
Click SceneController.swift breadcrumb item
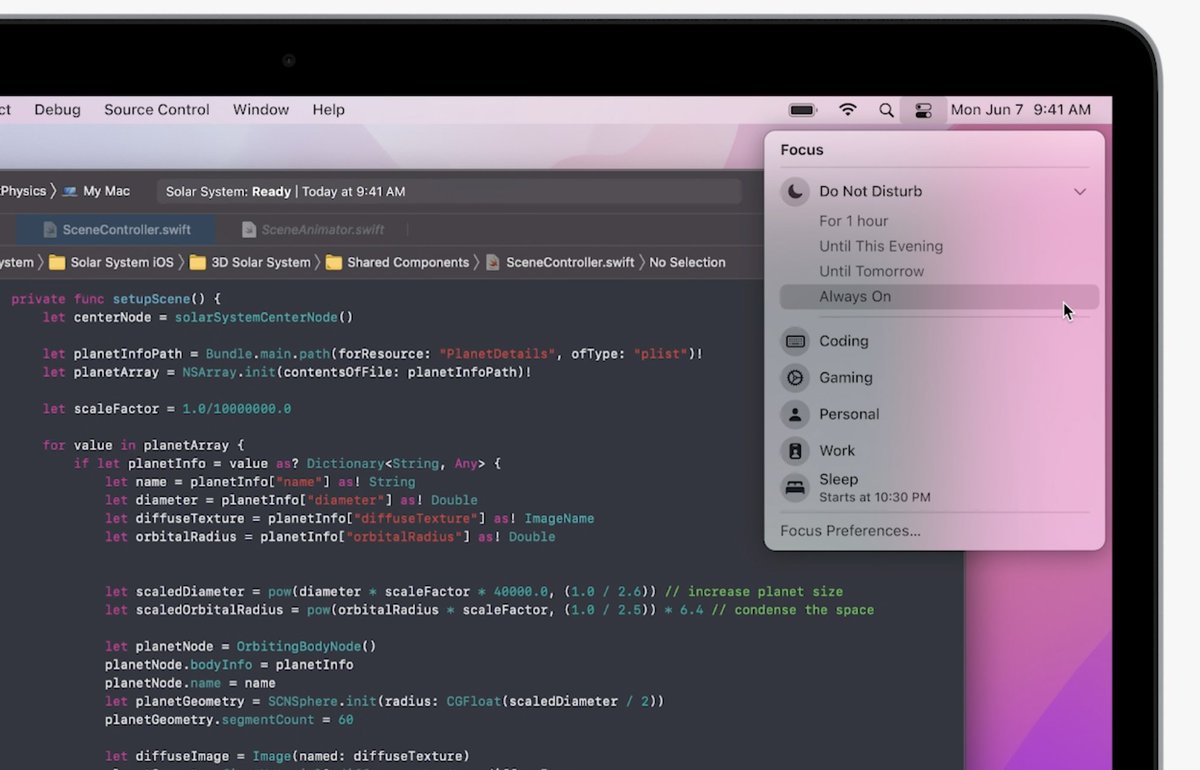pos(570,262)
